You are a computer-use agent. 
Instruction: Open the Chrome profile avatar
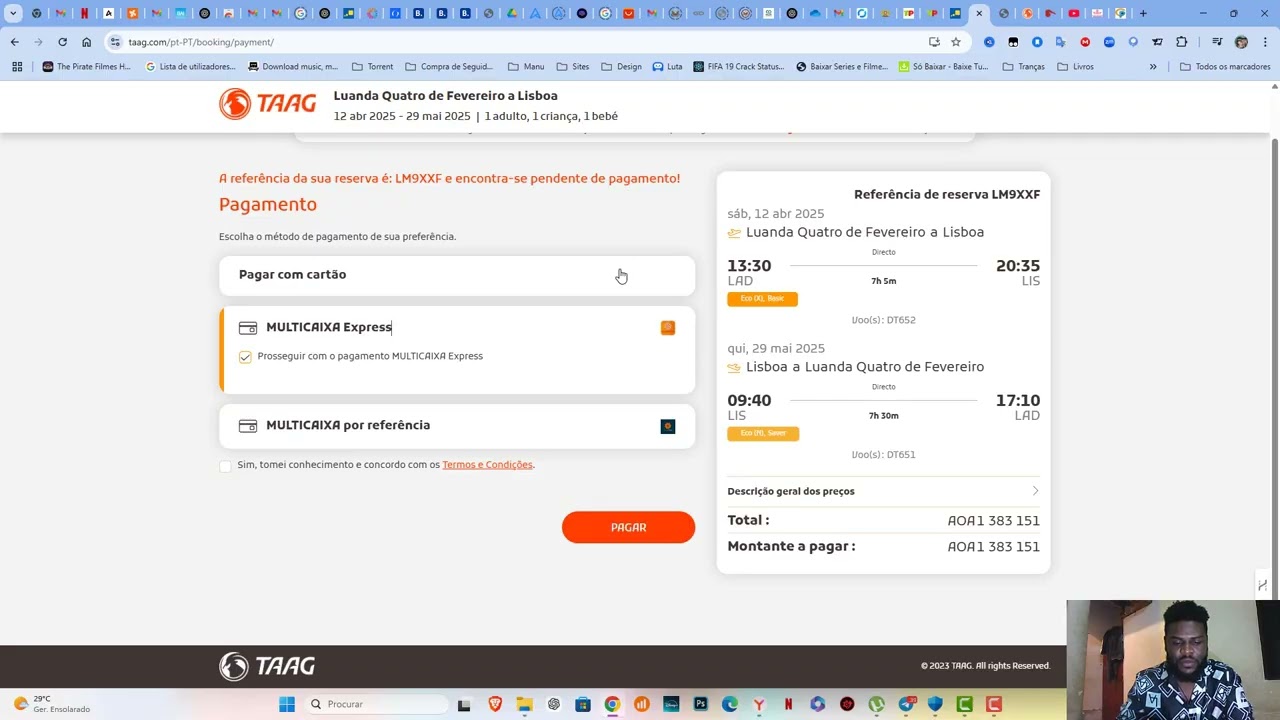point(1241,42)
